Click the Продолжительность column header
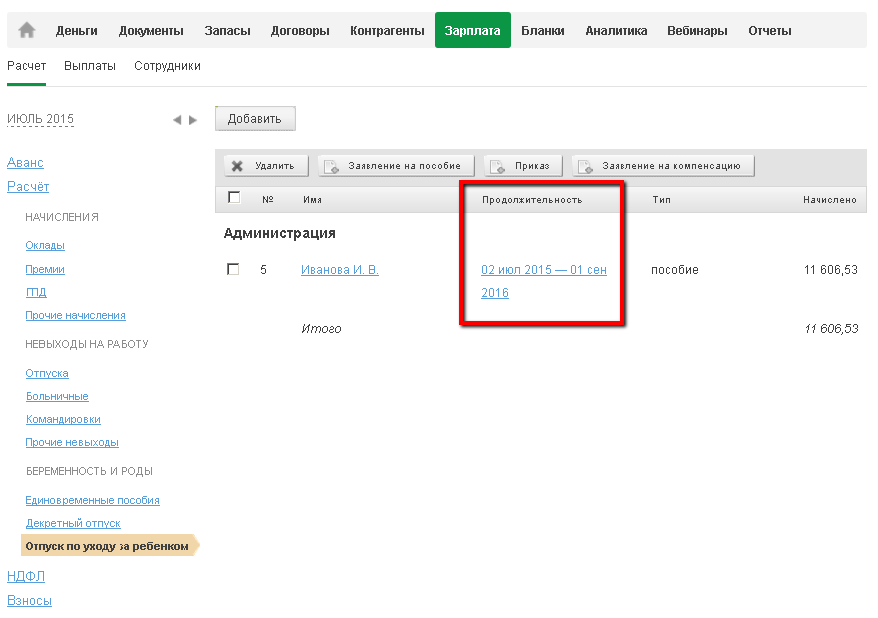 pos(532,200)
